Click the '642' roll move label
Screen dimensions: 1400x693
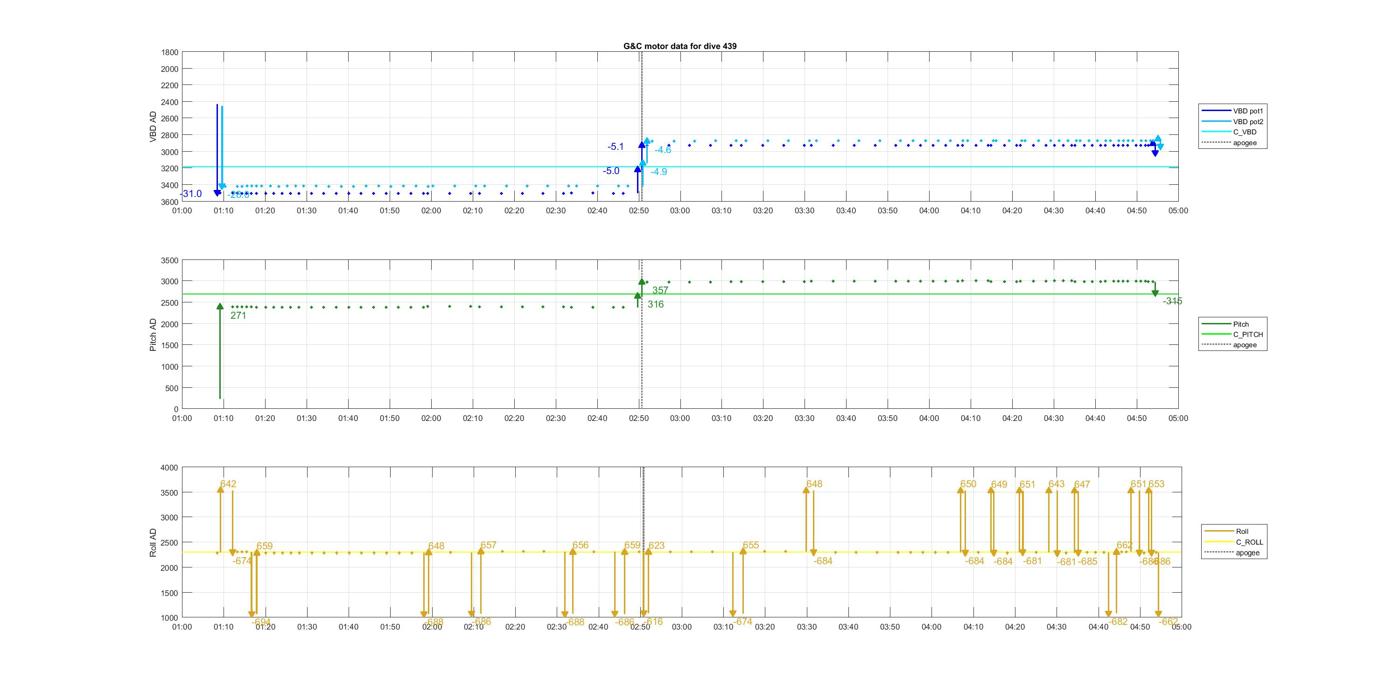228,484
